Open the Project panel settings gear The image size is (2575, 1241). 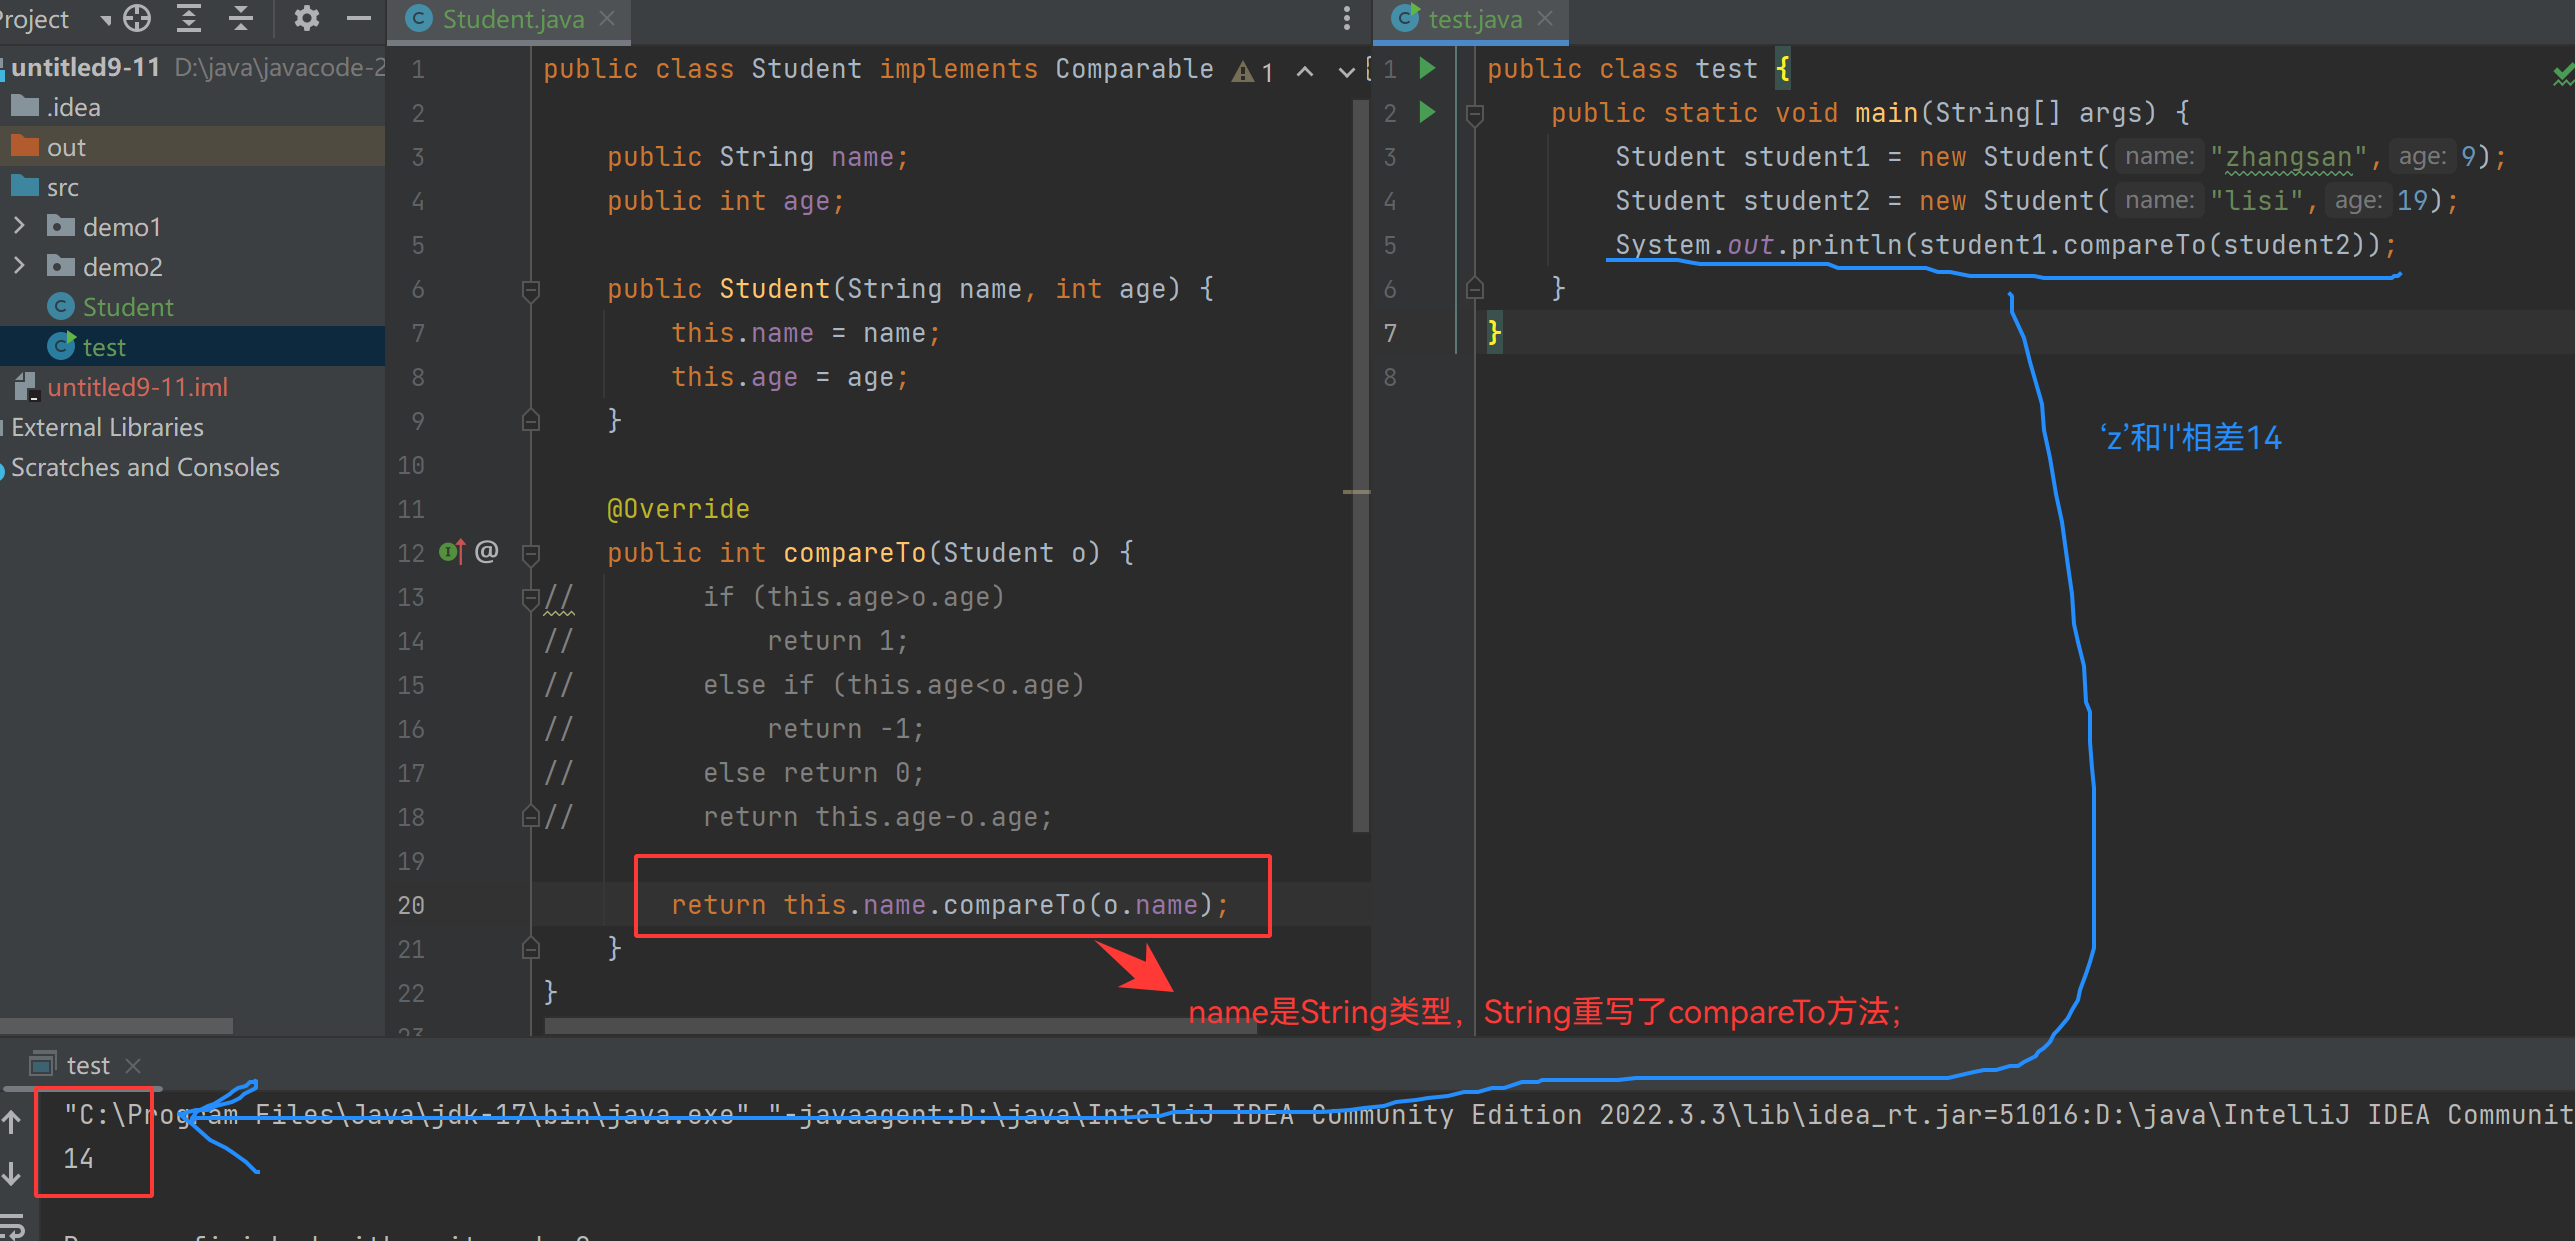pos(306,18)
